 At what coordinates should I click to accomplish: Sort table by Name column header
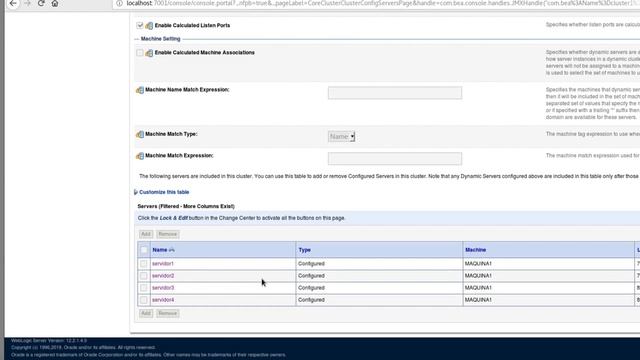tap(160, 250)
